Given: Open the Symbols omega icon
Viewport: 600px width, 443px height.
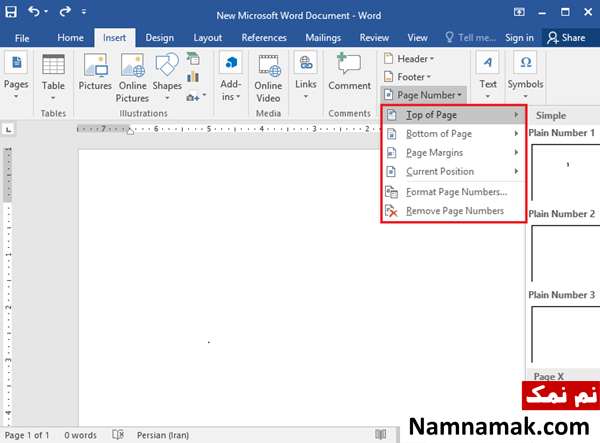Looking at the screenshot, I should [526, 62].
